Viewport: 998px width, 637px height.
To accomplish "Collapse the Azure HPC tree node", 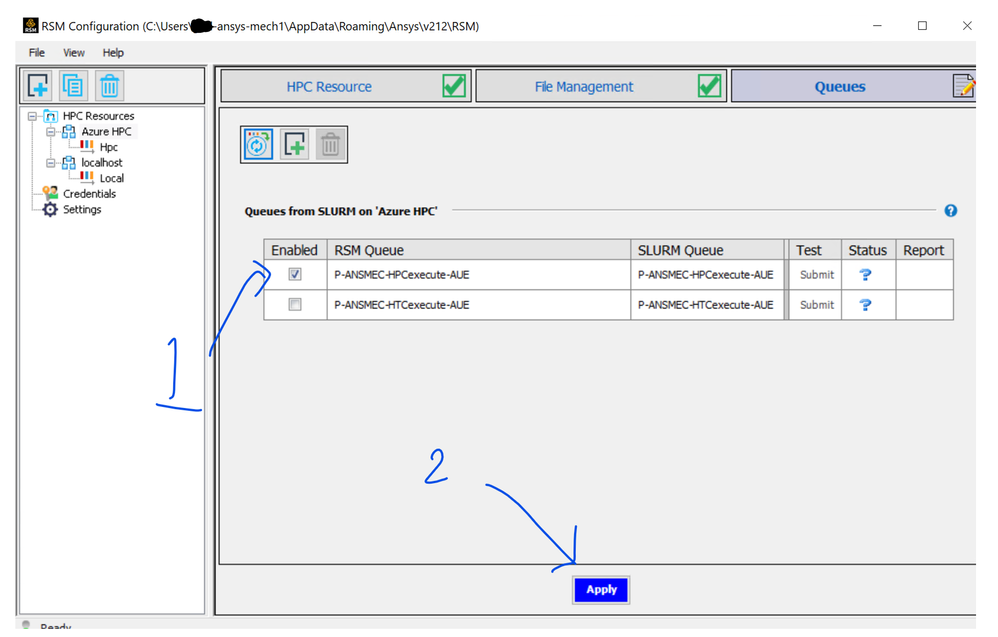I will tap(50, 132).
